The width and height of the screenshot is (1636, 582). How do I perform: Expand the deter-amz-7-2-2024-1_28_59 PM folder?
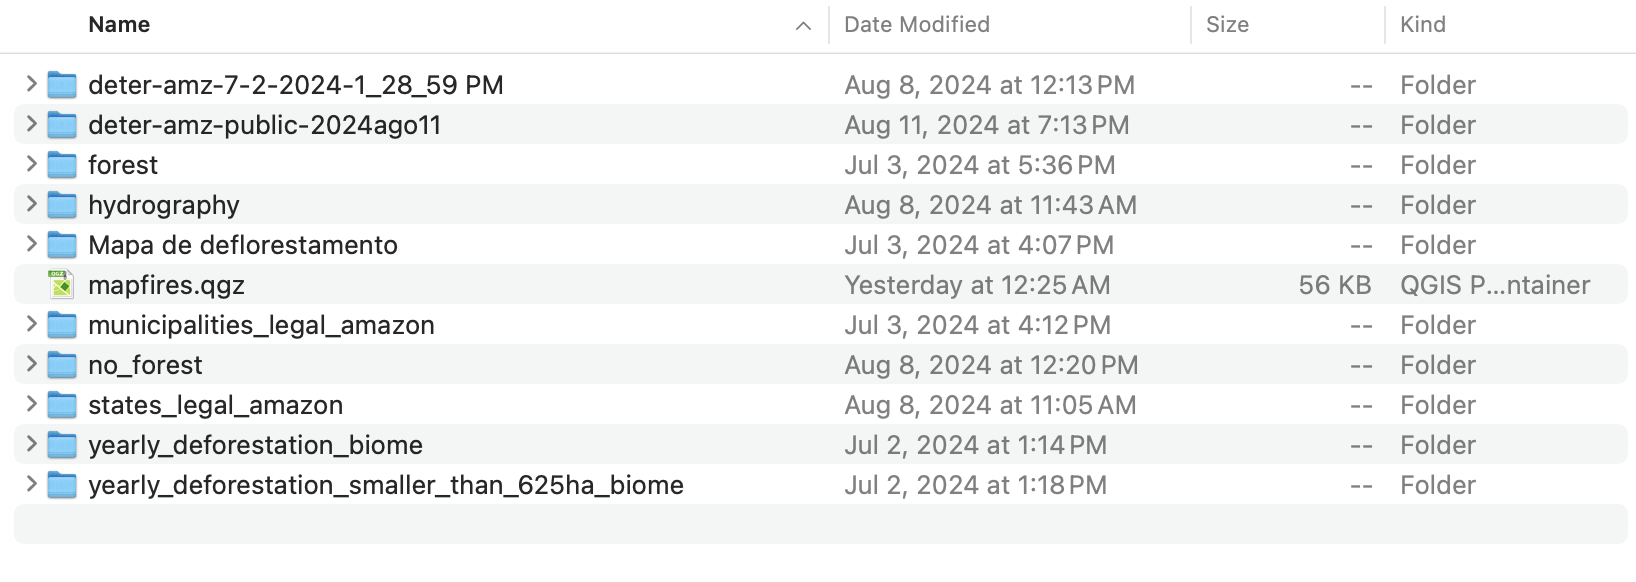(x=31, y=84)
